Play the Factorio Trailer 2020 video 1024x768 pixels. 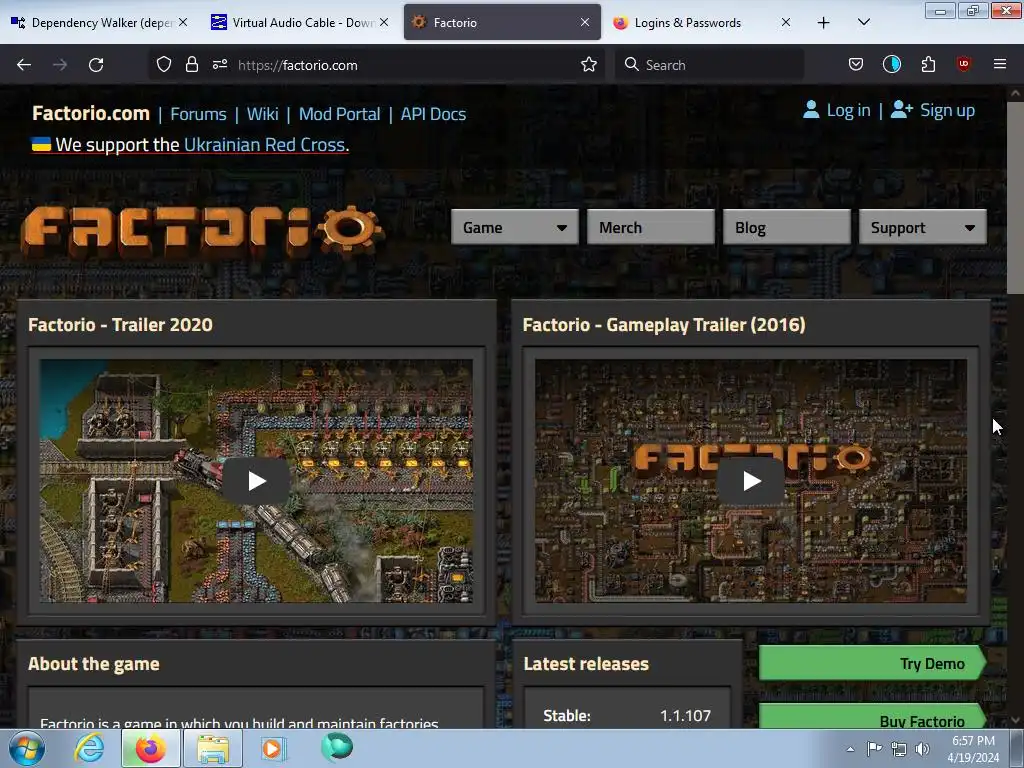[256, 481]
